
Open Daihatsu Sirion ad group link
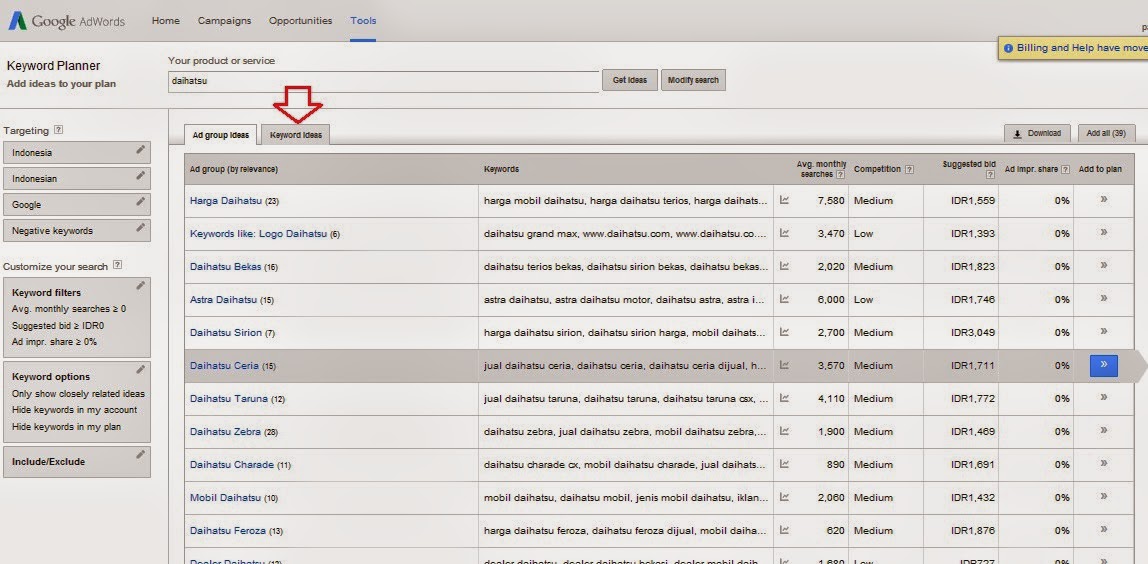(226, 332)
